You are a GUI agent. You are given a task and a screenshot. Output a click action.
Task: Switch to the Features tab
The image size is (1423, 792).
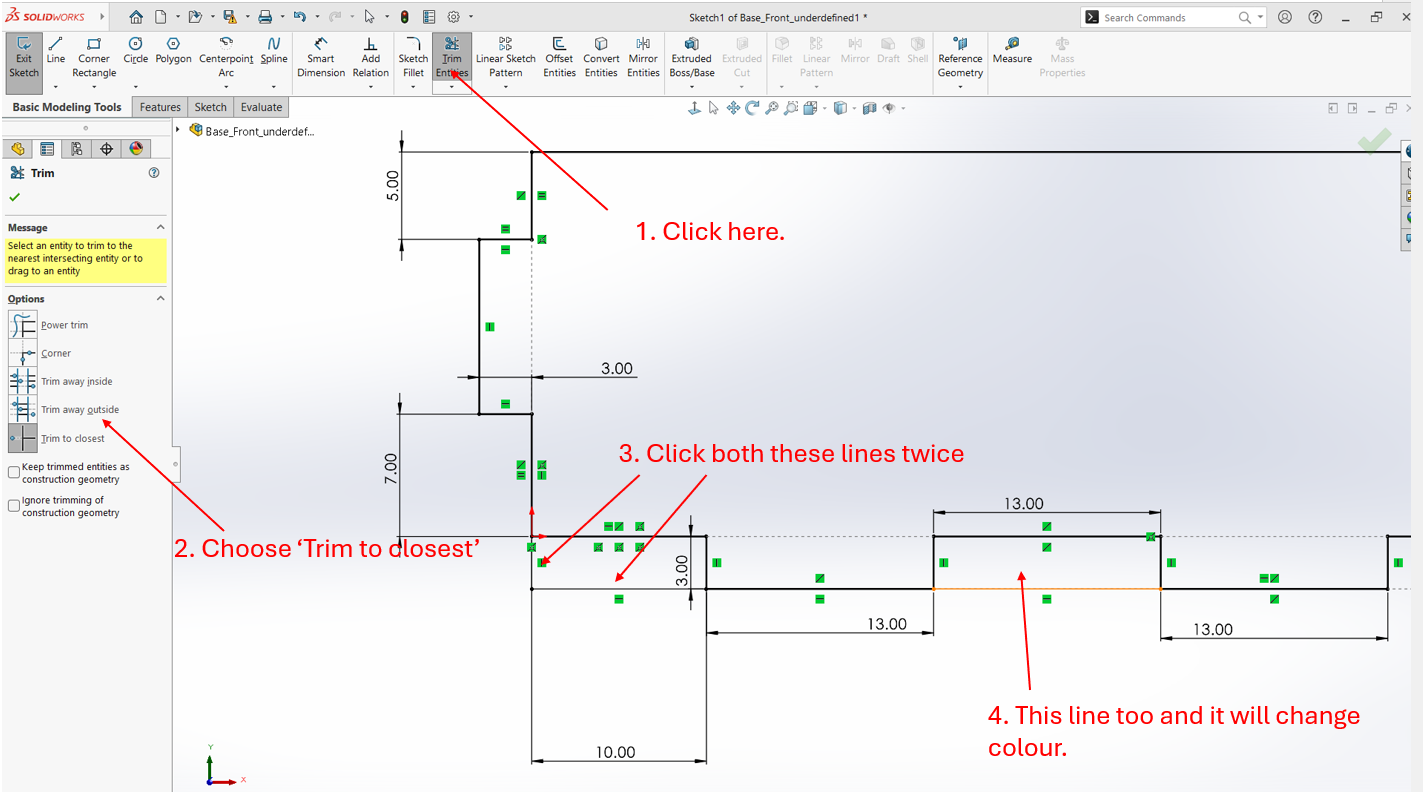pos(160,107)
